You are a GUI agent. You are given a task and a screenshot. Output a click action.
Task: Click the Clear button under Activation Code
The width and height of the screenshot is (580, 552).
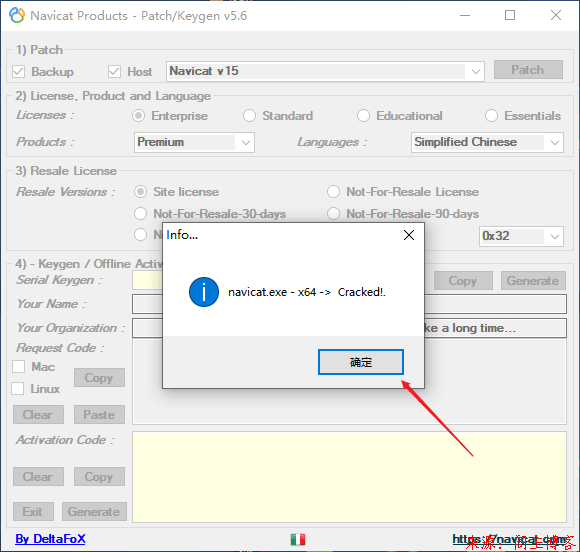(x=38, y=477)
